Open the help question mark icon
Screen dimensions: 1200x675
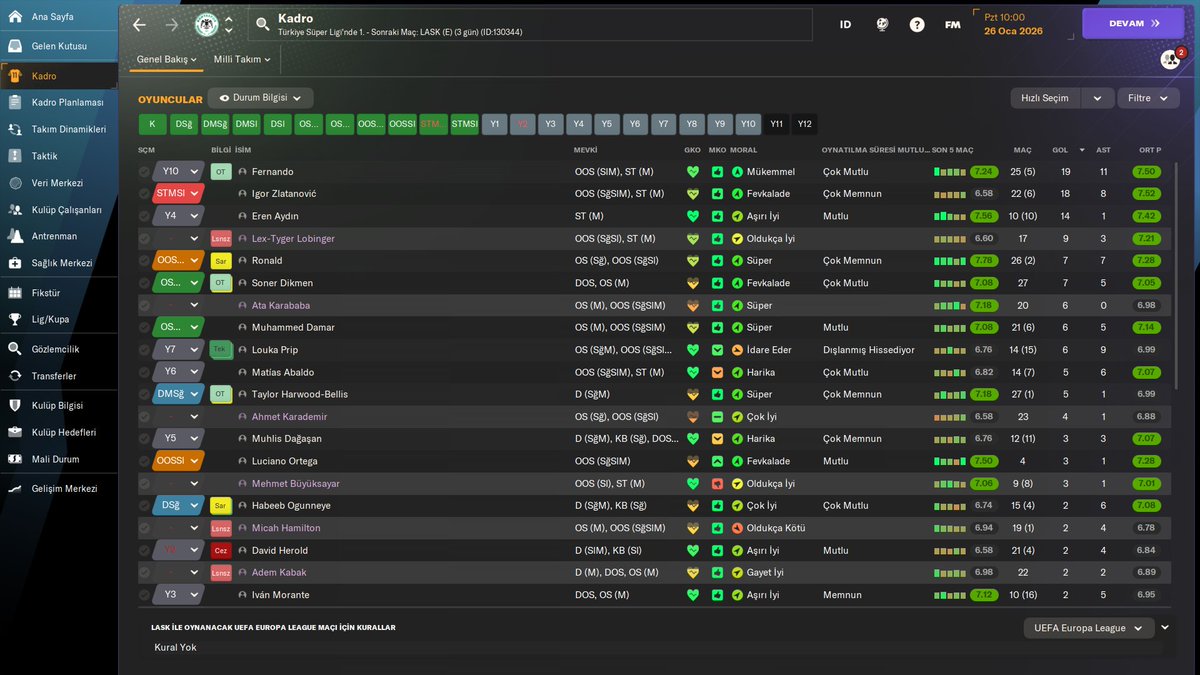click(x=917, y=24)
